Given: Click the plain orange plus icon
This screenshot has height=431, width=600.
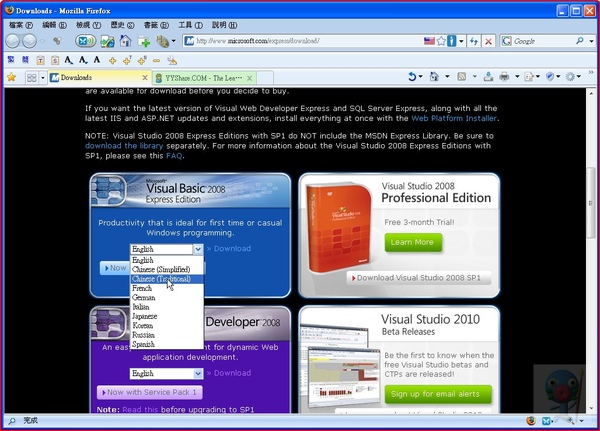Looking at the screenshot, I should tap(112, 60).
